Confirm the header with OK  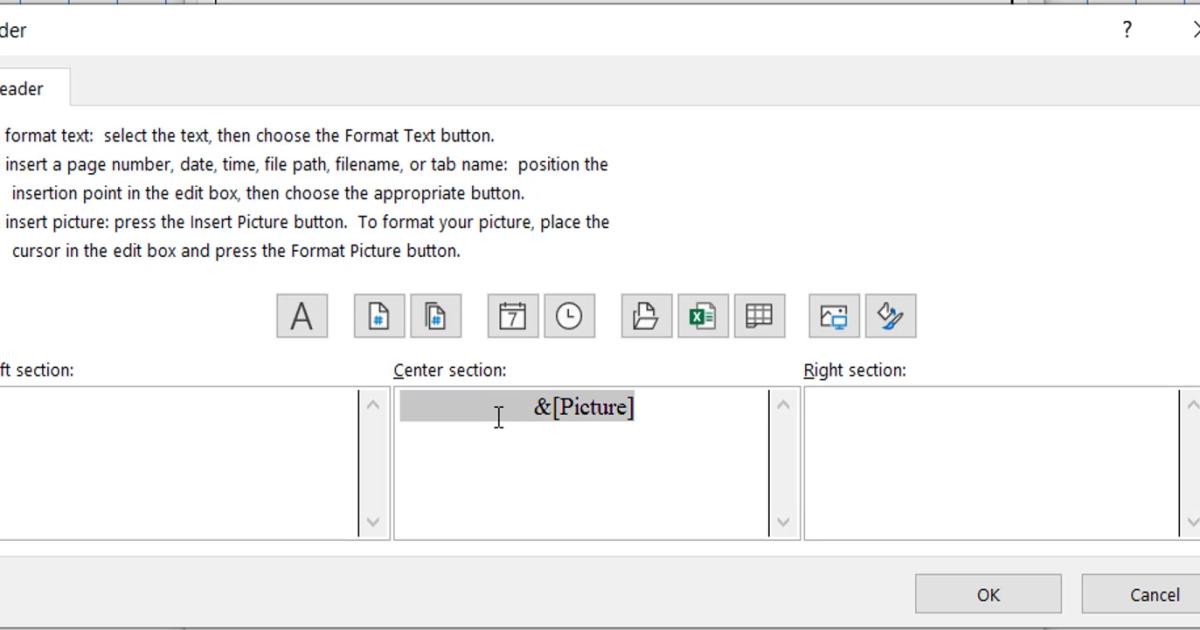coord(987,595)
